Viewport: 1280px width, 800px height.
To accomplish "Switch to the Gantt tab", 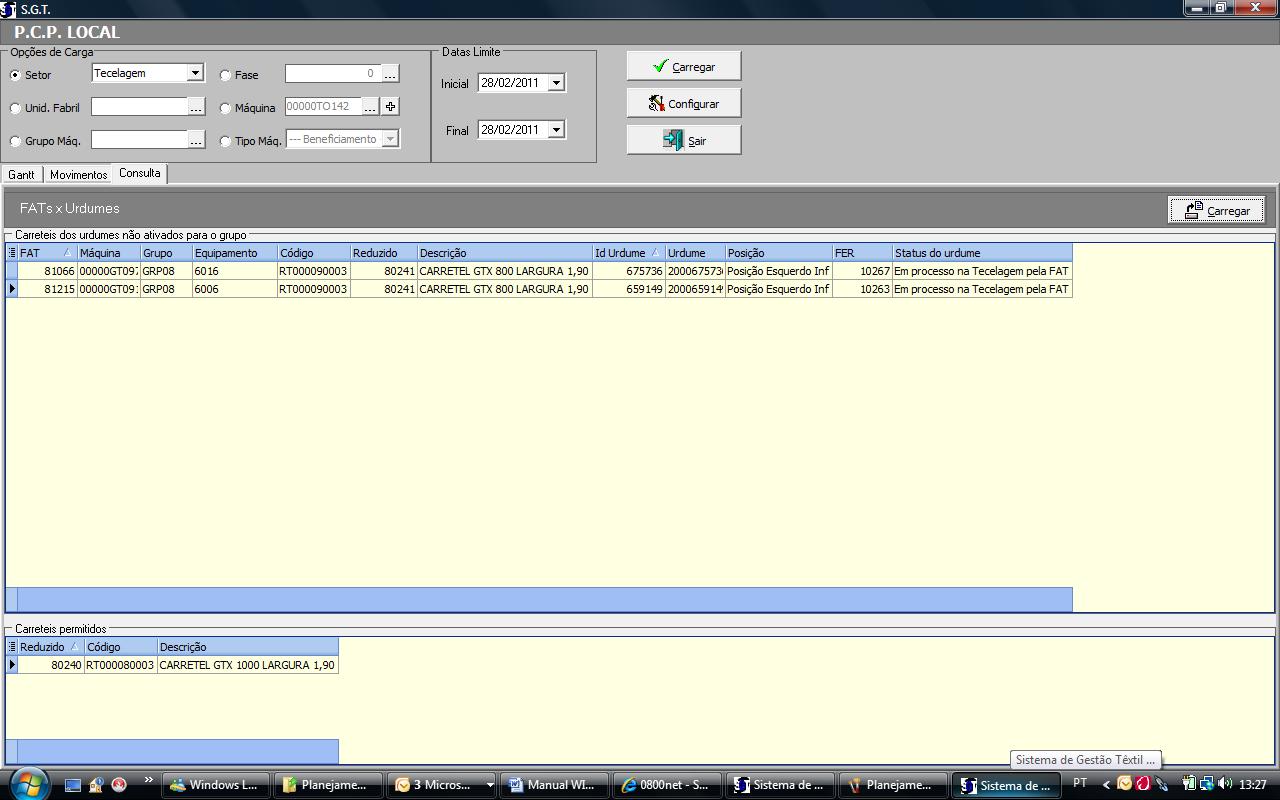I will (21, 175).
